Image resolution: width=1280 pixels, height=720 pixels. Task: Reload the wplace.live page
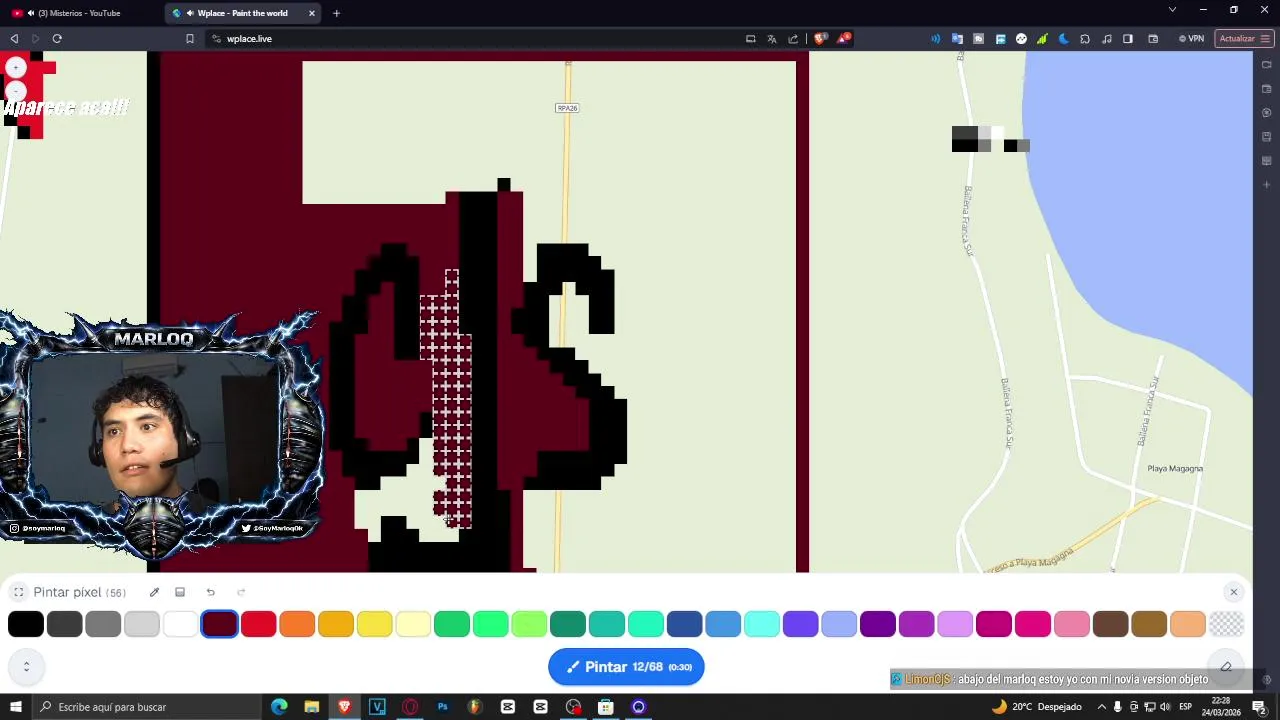57,39
